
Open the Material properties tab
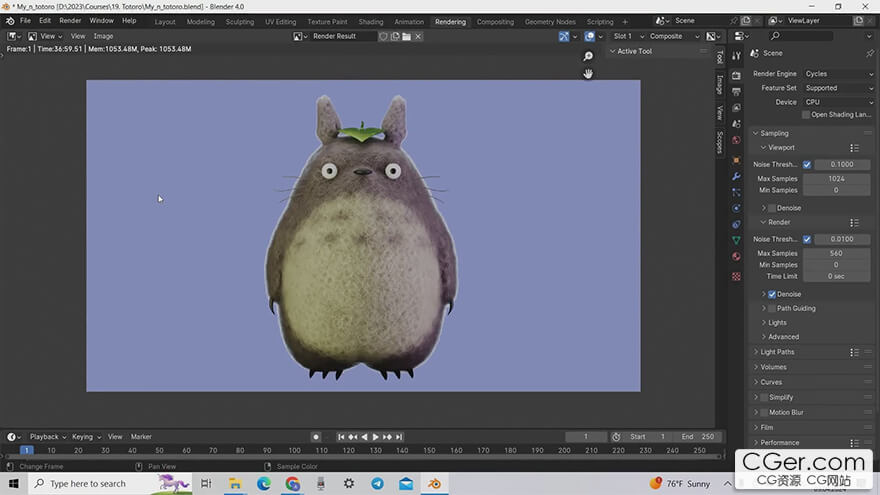736,256
